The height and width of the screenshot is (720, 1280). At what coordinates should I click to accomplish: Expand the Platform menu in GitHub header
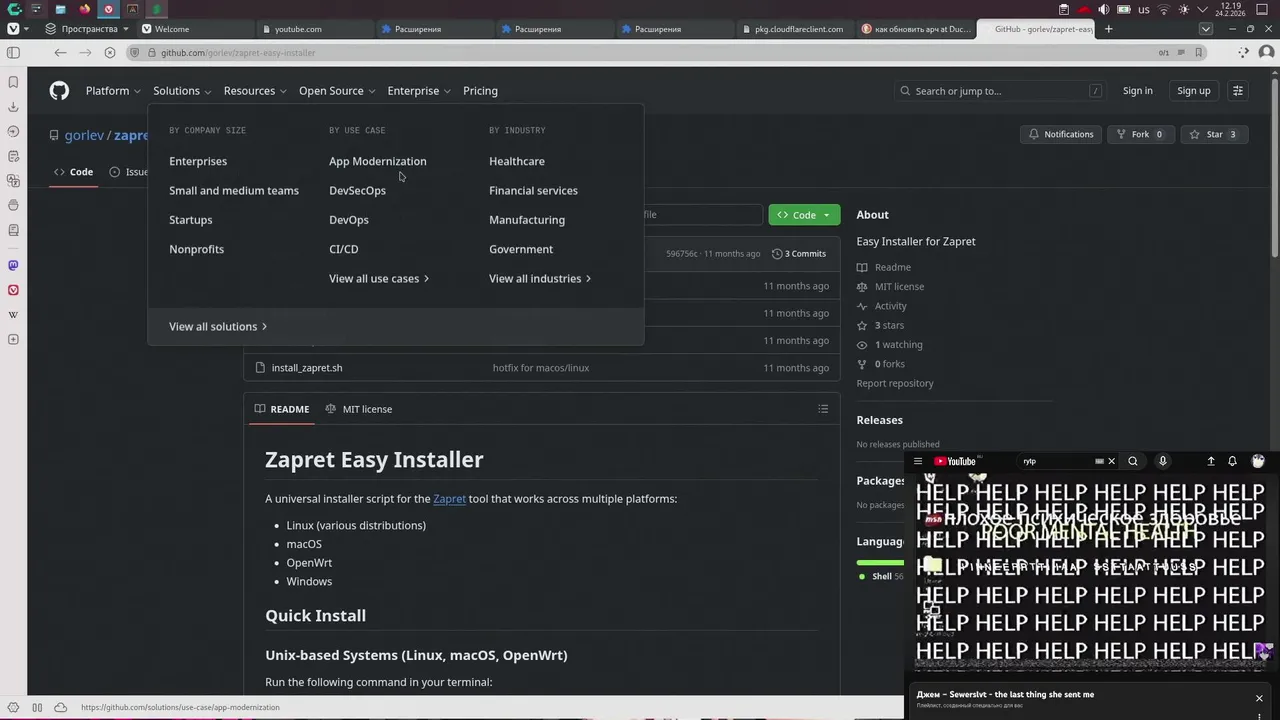113,91
